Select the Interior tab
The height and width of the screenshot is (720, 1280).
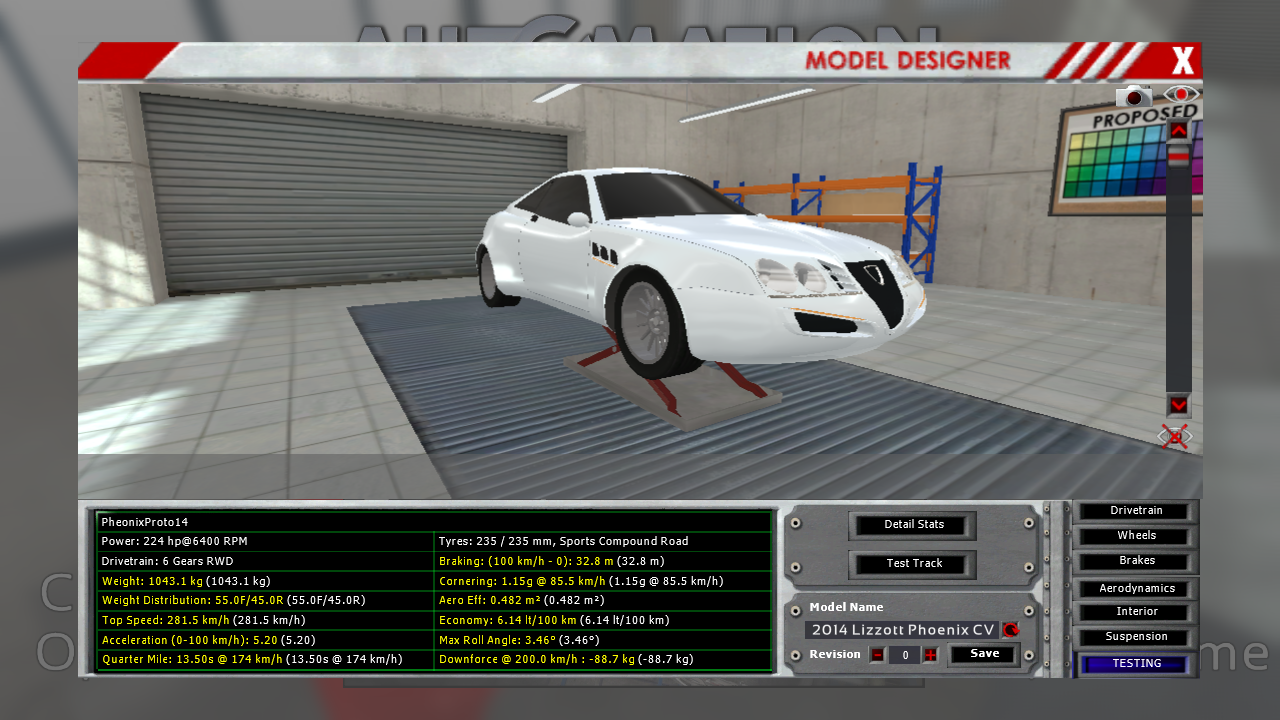click(1136, 612)
